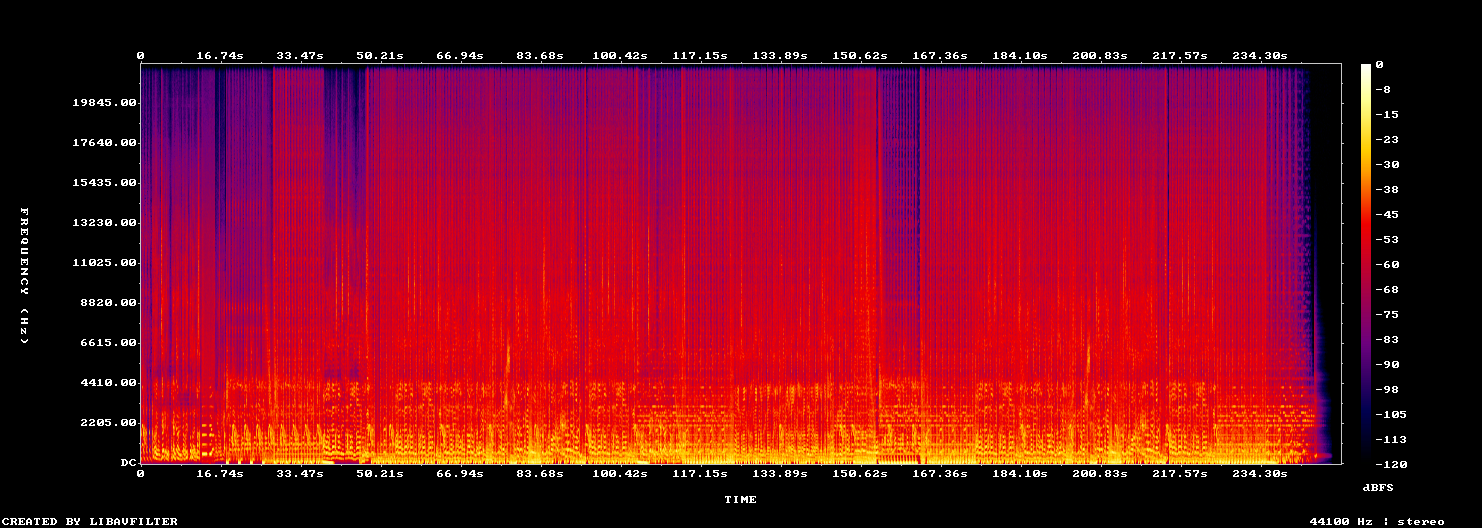Click the 44100 Hz : stereo info text

pyautogui.click(x=1377, y=522)
